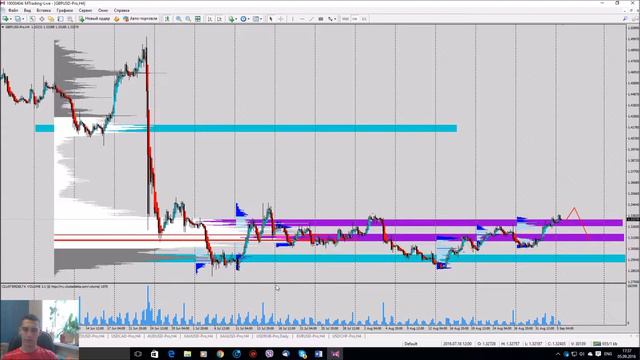Switch to AUDUSD-Pro,H4 chart tab
Screen dimensions: 640x360
coord(162,336)
